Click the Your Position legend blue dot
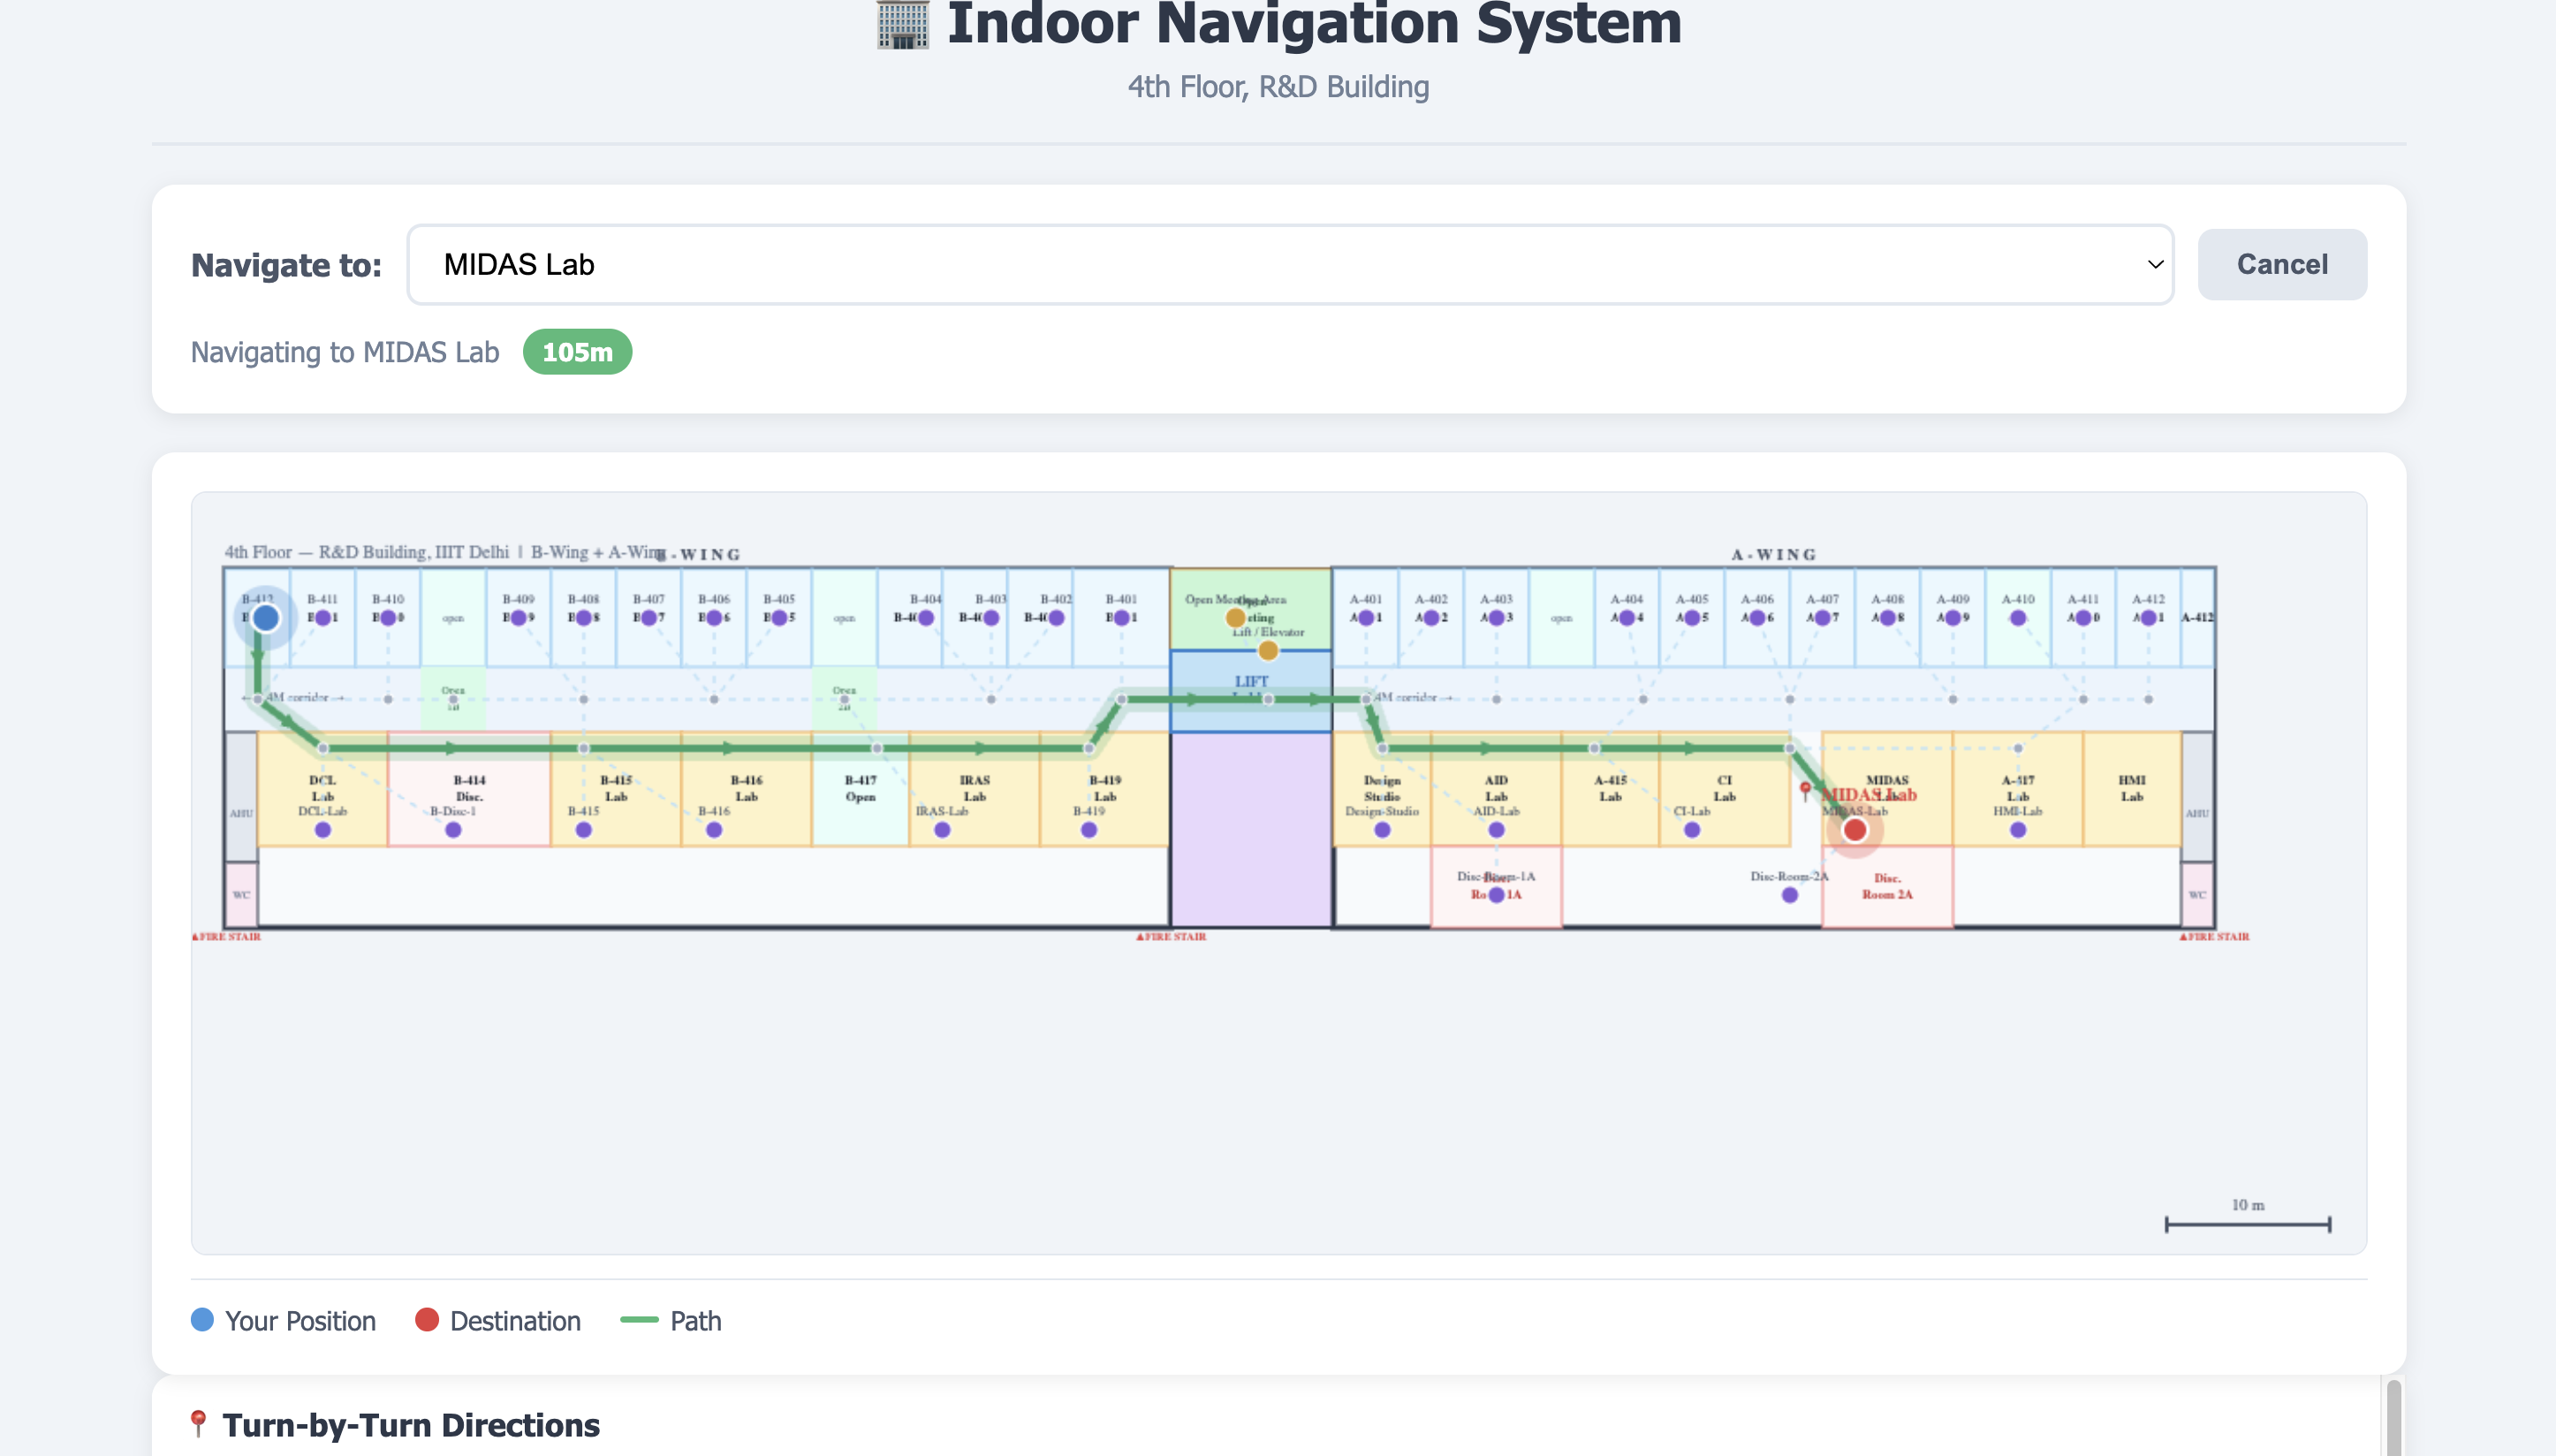 pyautogui.click(x=202, y=1320)
